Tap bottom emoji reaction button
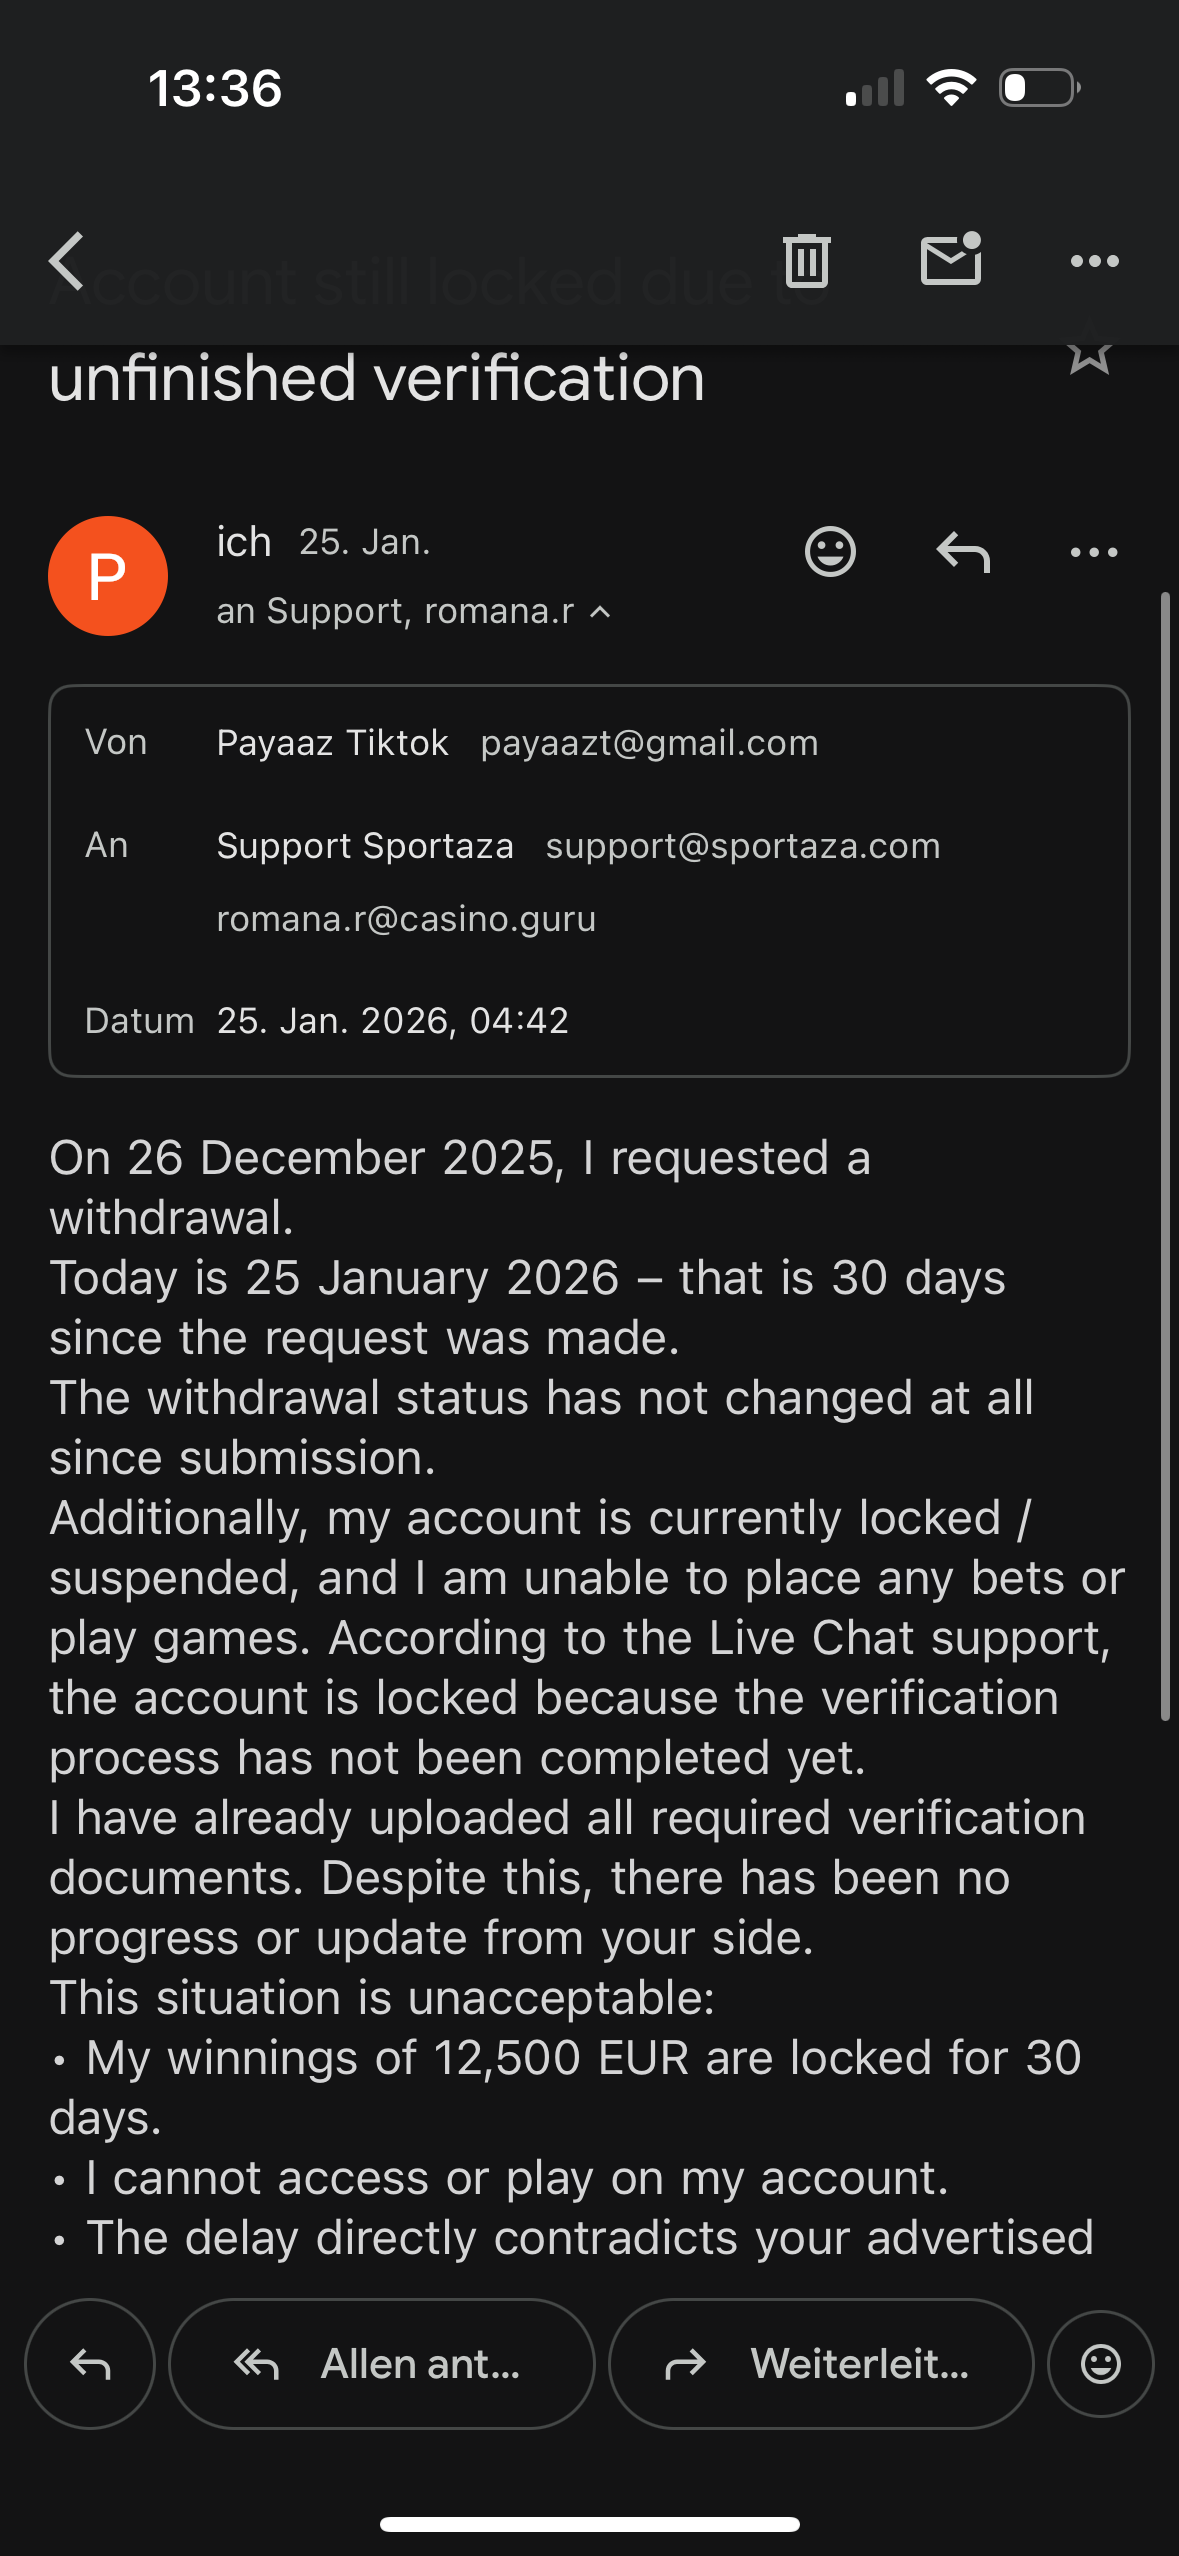 click(x=1100, y=2364)
